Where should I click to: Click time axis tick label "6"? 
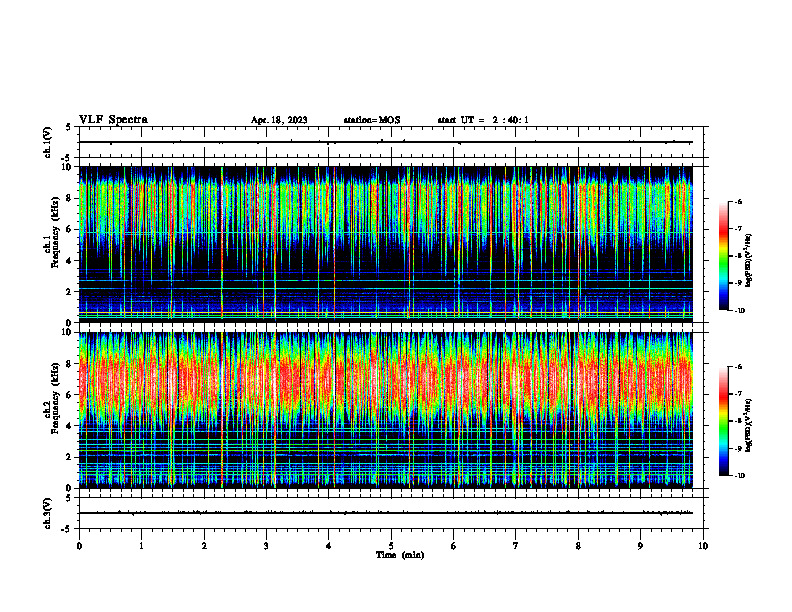[454, 546]
